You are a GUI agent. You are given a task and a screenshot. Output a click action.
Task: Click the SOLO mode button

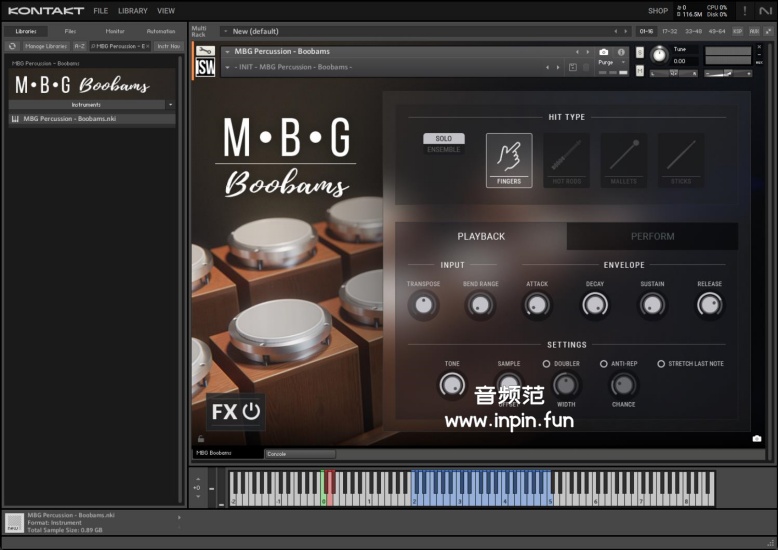click(443, 139)
